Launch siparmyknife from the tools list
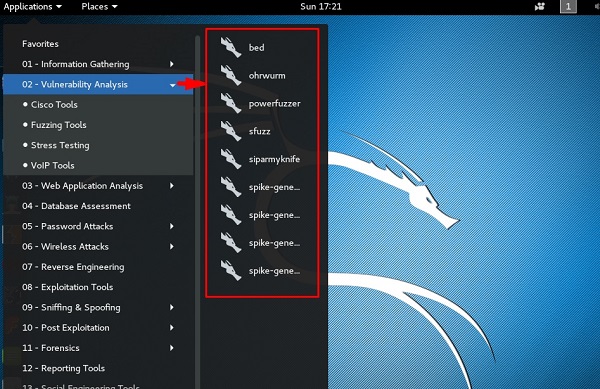The image size is (600, 389). [x=274, y=160]
